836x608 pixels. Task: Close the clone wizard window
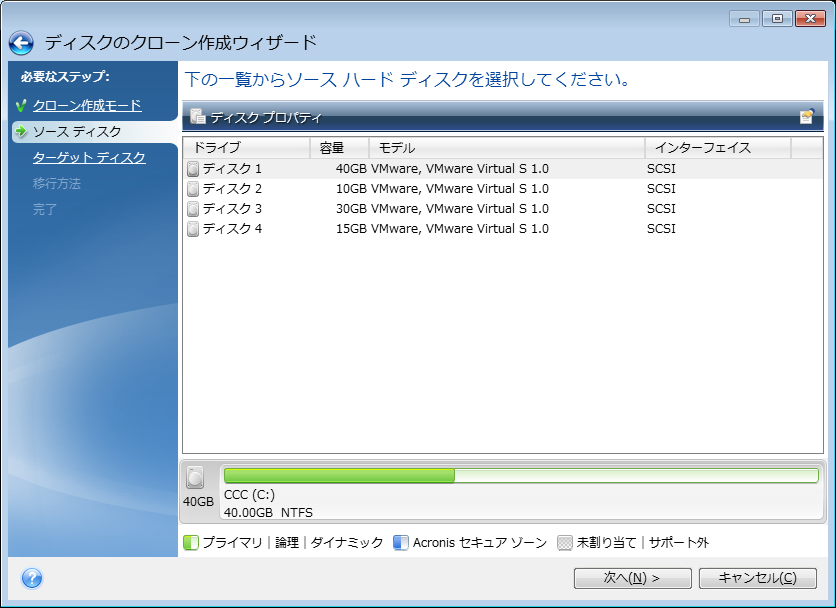click(810, 19)
